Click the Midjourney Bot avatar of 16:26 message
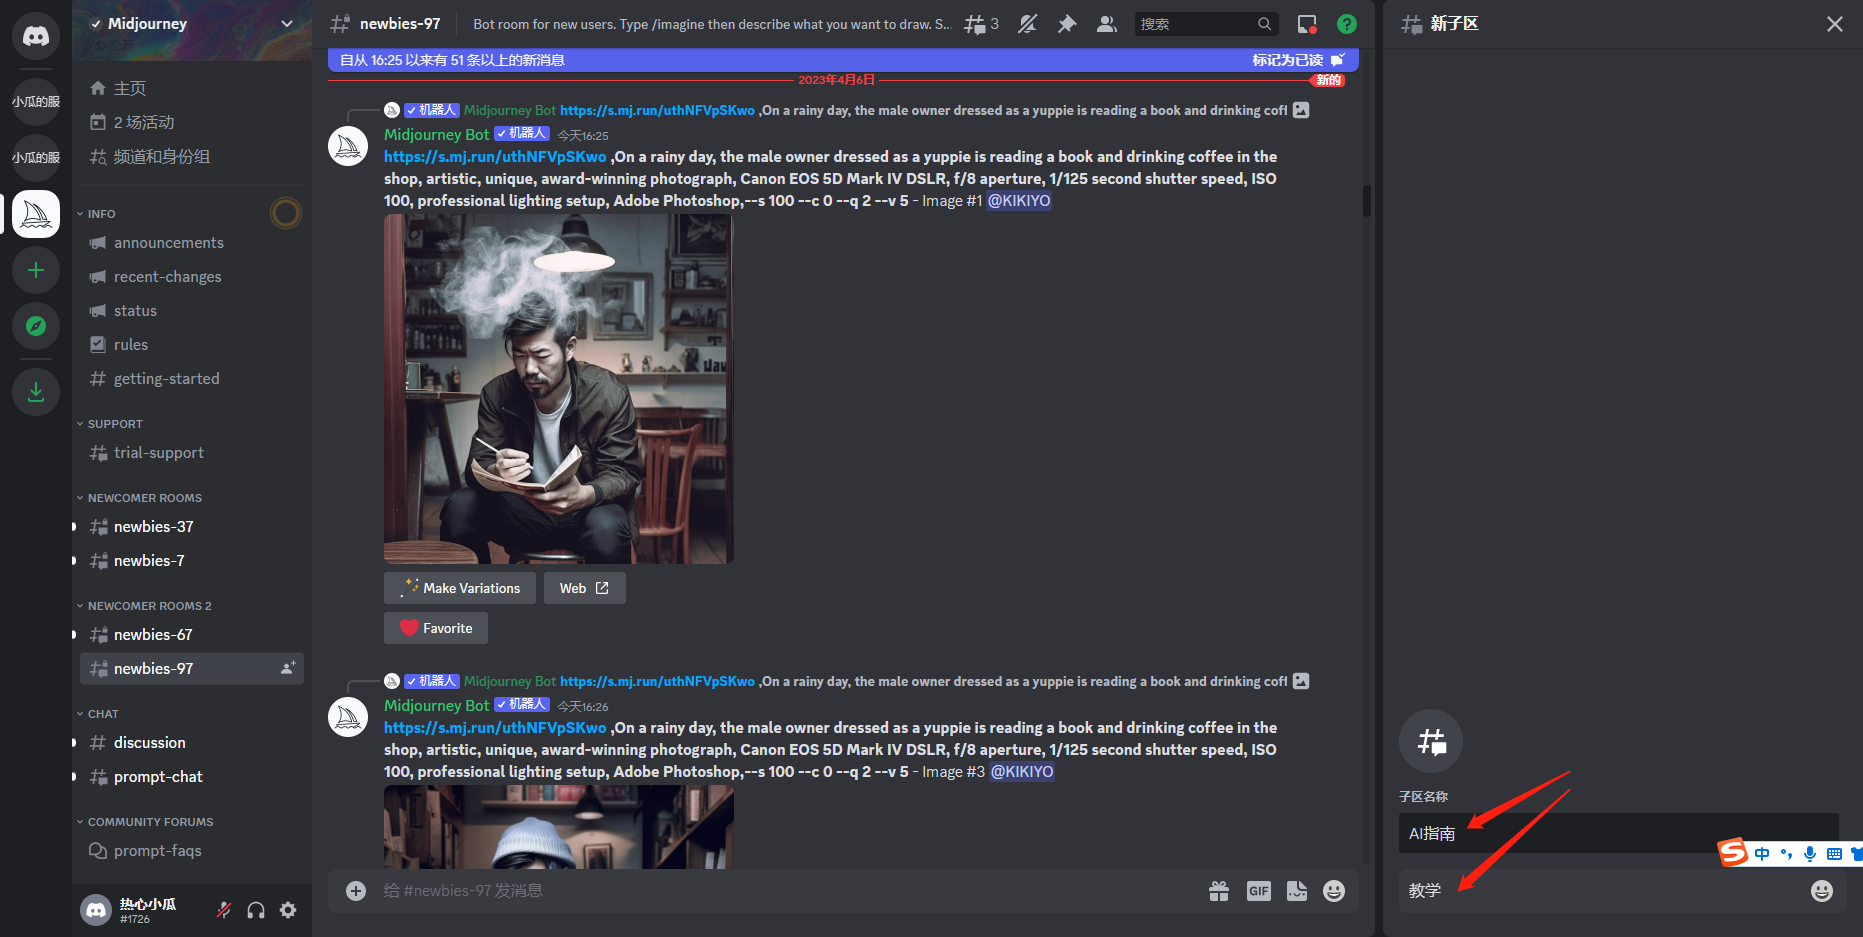The height and width of the screenshot is (937, 1863). 348,718
